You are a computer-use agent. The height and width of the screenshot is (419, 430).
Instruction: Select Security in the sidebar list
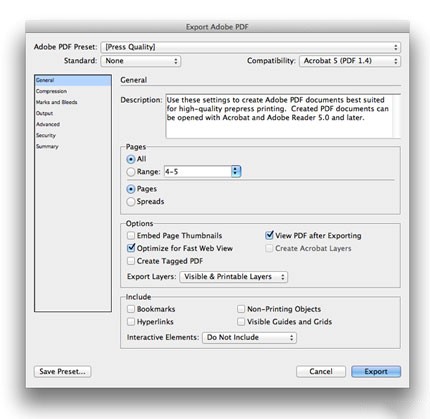click(x=73, y=135)
